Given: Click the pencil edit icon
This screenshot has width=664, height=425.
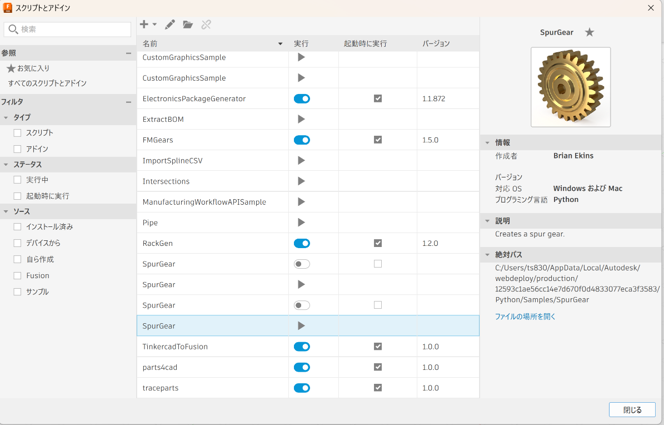Looking at the screenshot, I should [x=170, y=25].
